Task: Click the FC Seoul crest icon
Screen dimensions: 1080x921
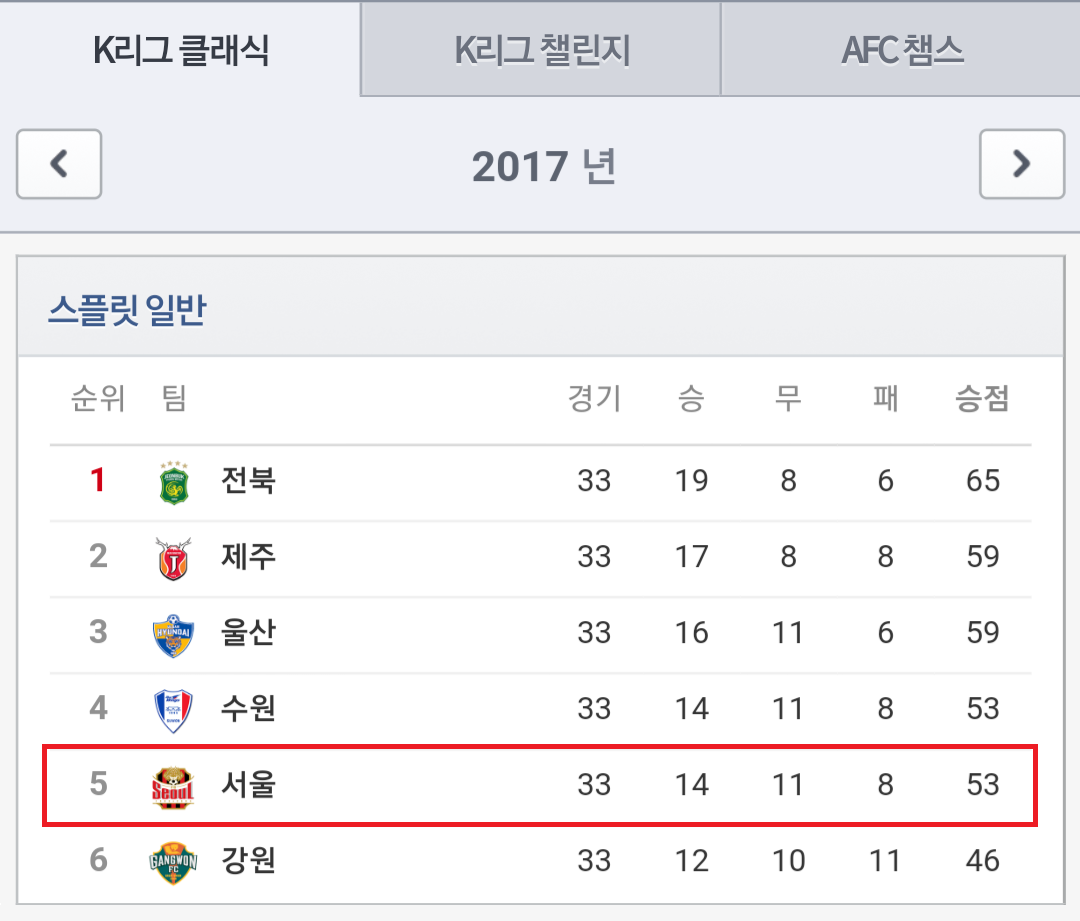Action: tap(173, 787)
